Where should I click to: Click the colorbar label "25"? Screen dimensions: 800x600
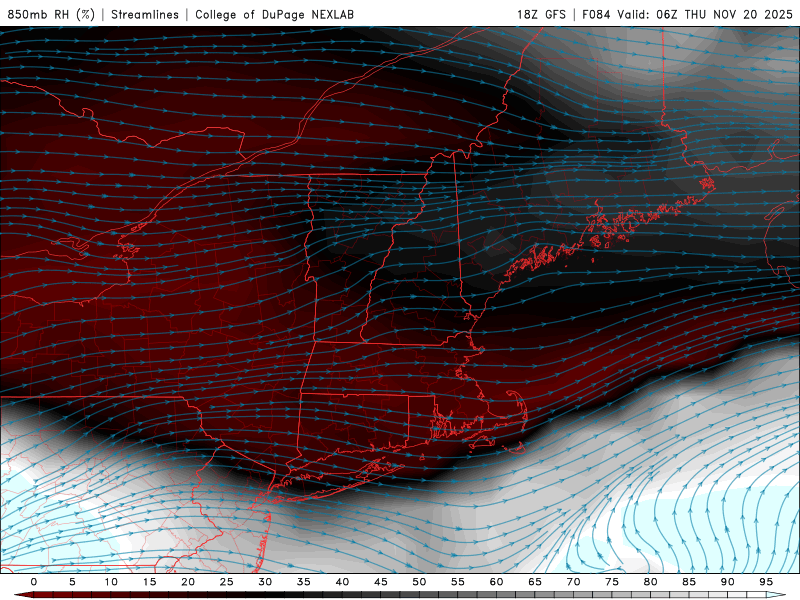point(227,582)
